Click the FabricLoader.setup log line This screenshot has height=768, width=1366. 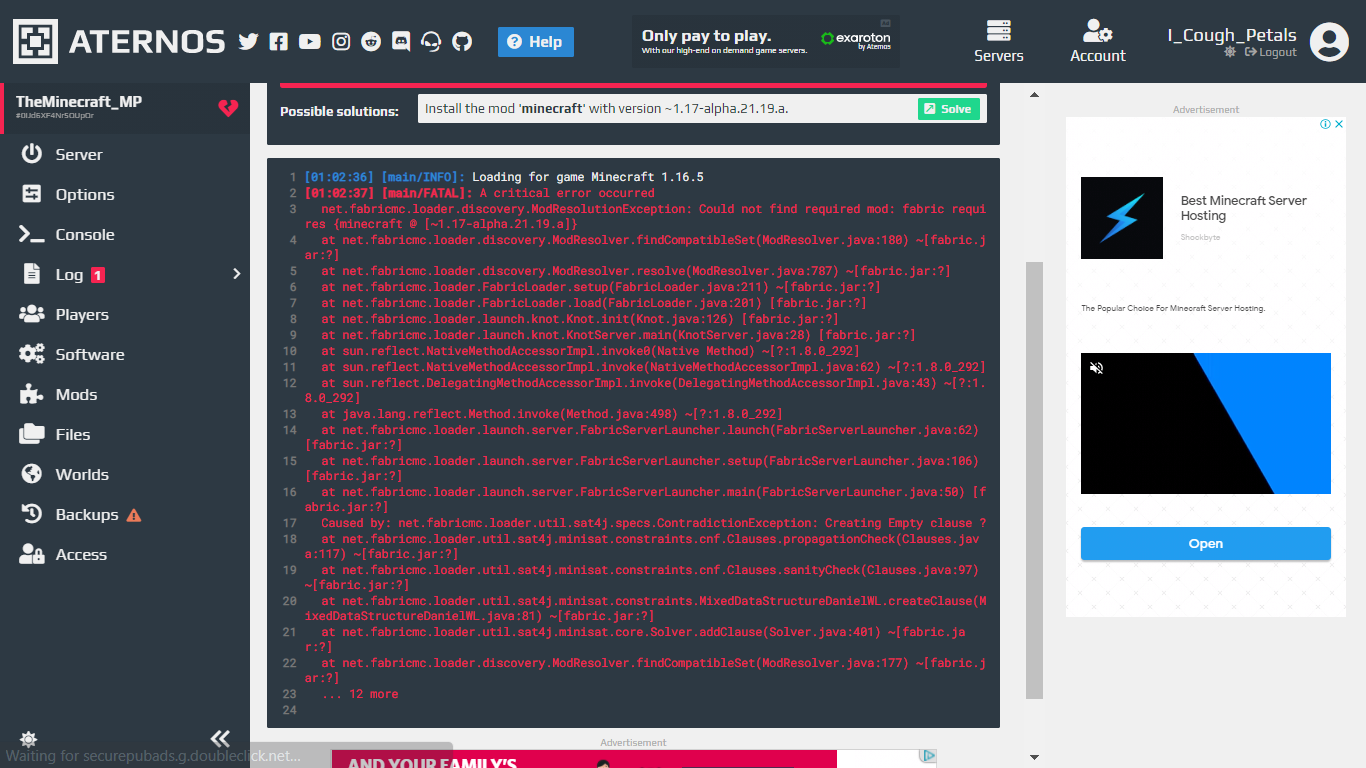coord(600,287)
